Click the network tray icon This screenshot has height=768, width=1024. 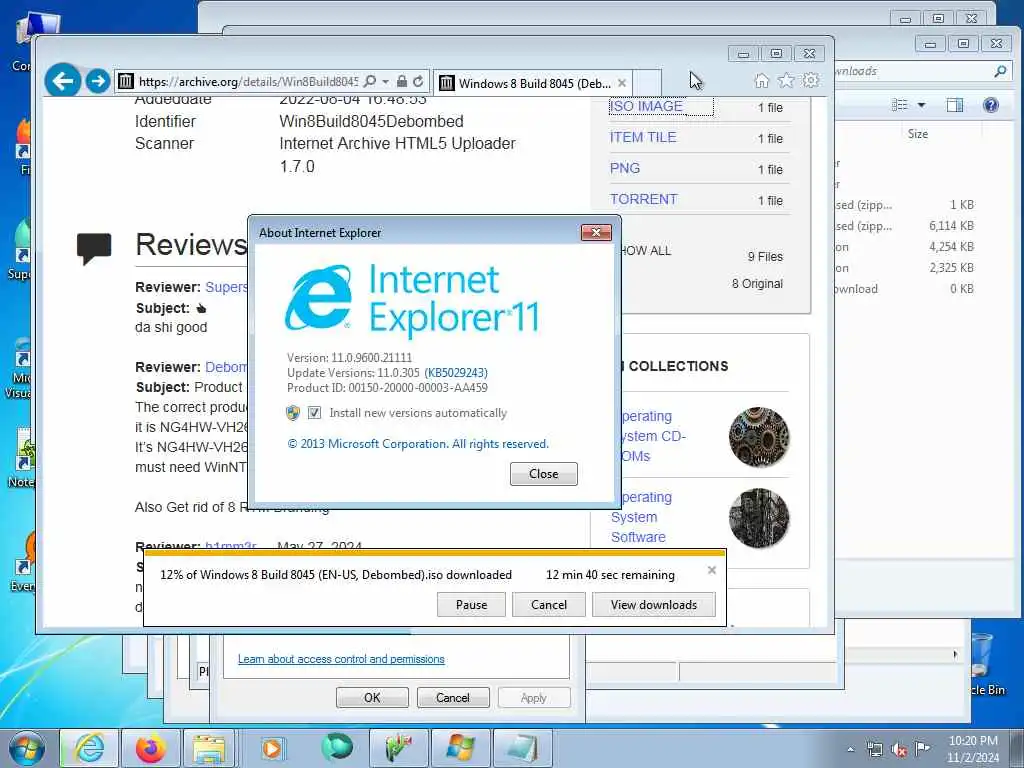(x=874, y=749)
